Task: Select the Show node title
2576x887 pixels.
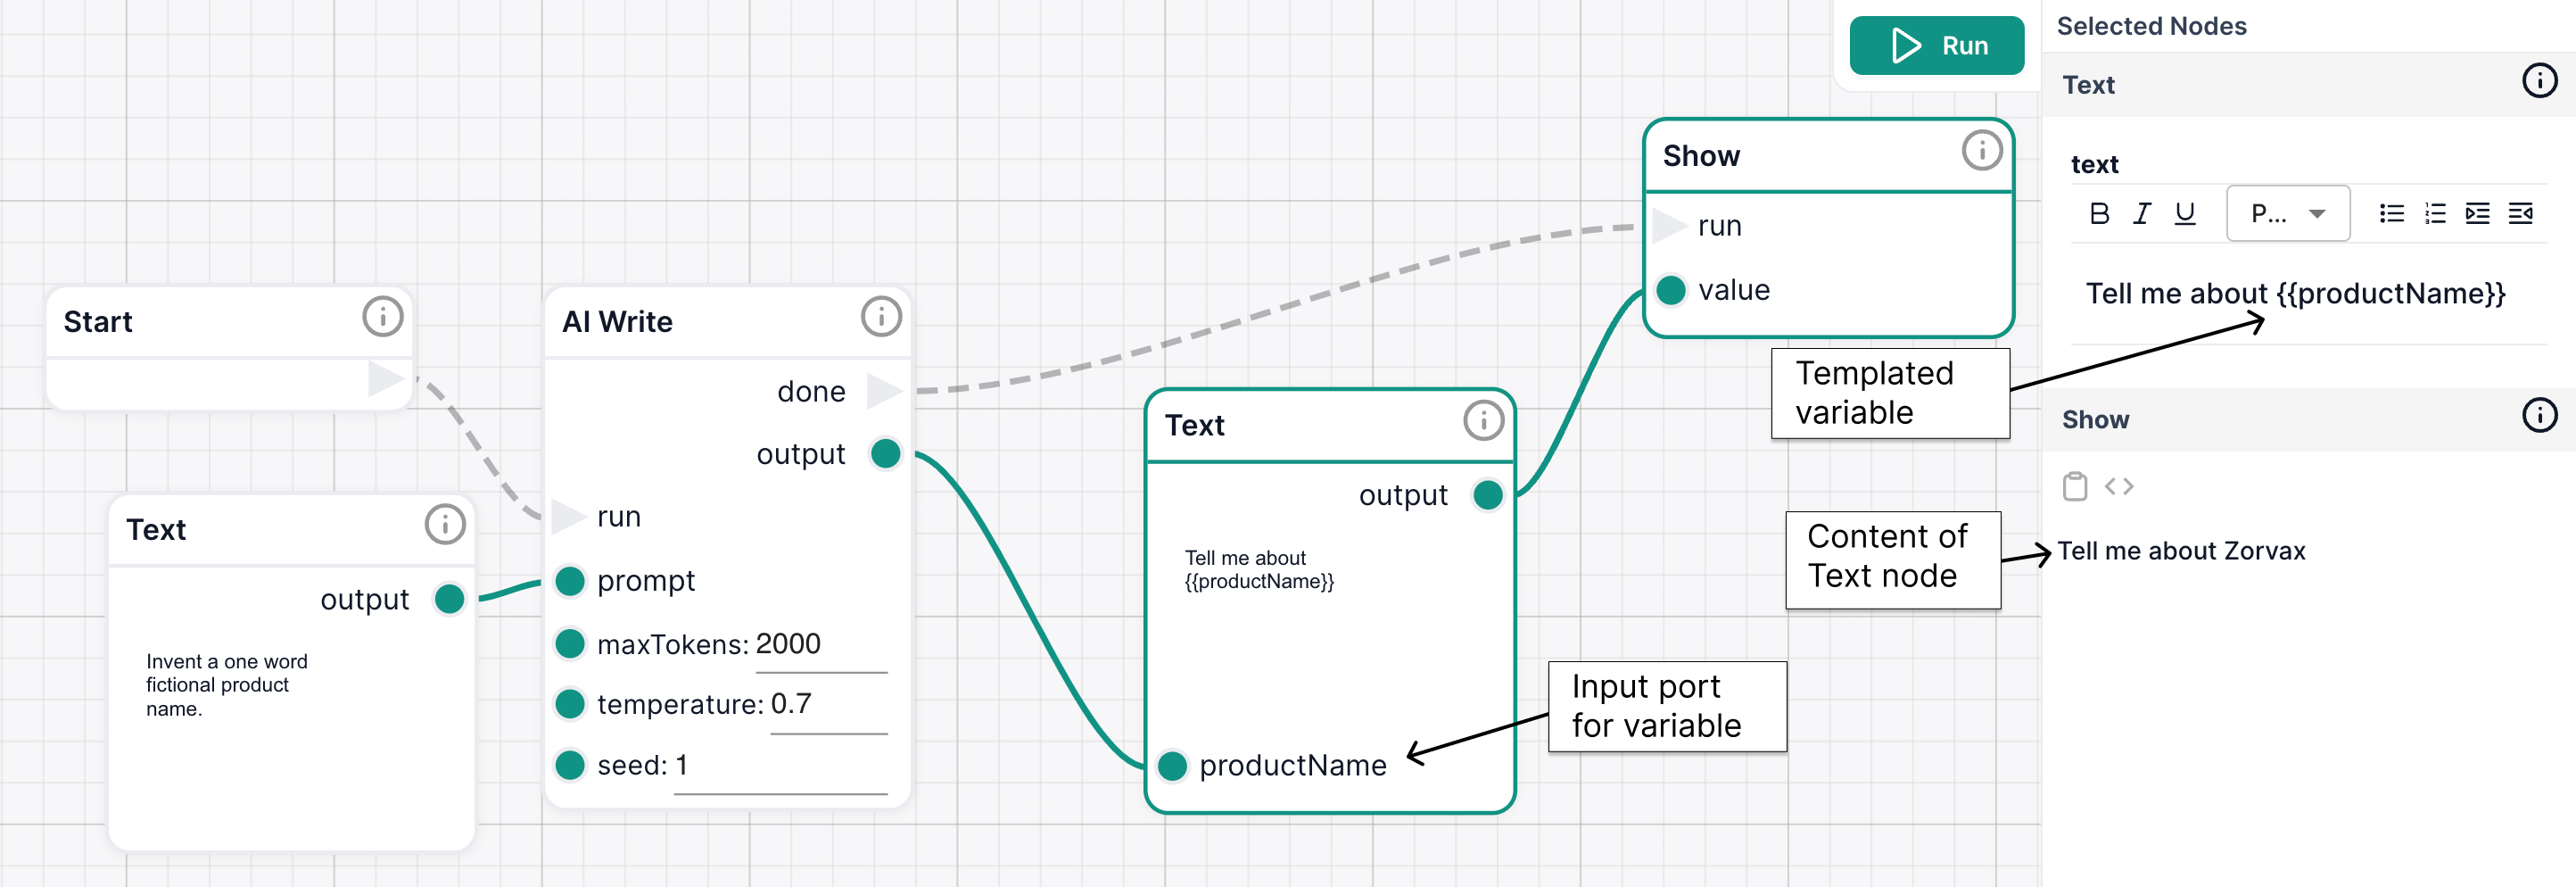Action: [1701, 156]
